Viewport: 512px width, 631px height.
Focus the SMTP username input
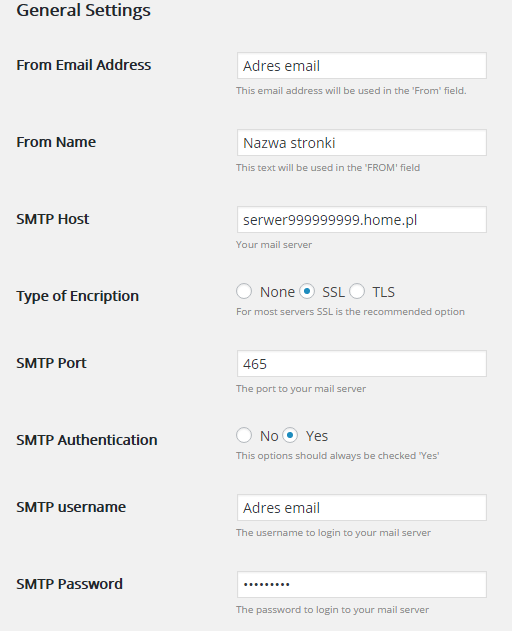click(x=362, y=507)
